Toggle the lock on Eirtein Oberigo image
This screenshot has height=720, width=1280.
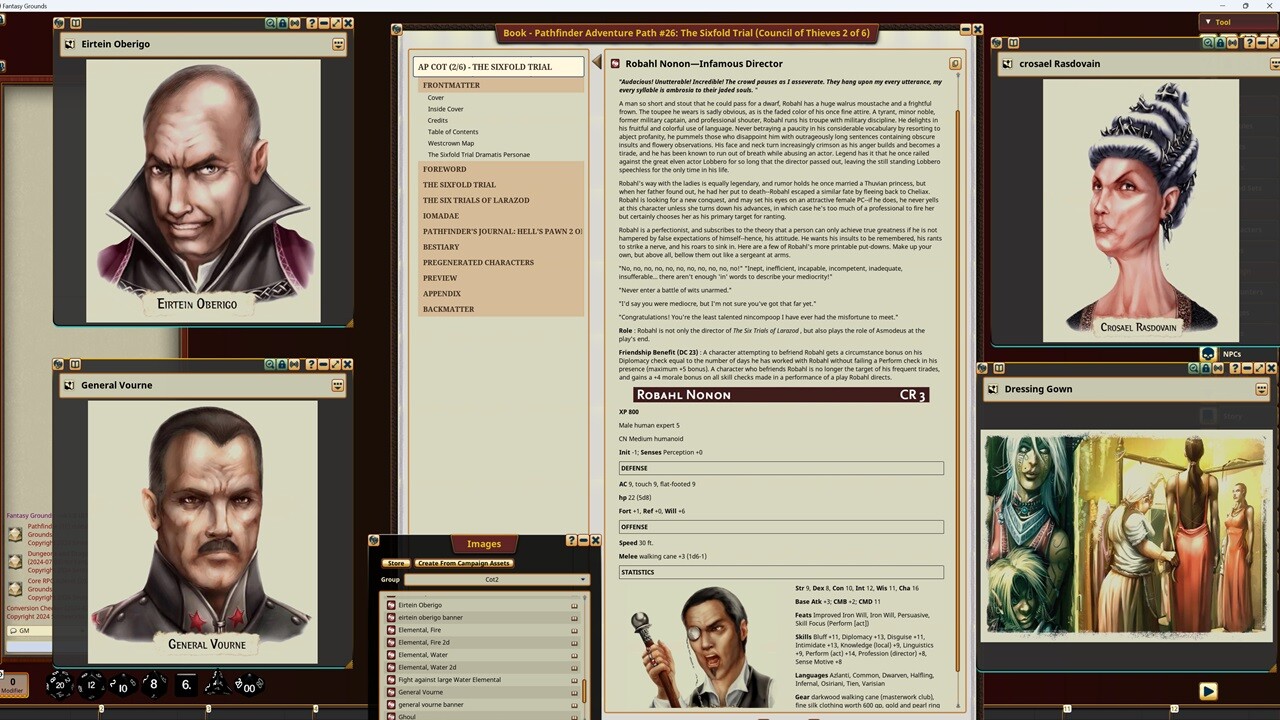coord(282,23)
